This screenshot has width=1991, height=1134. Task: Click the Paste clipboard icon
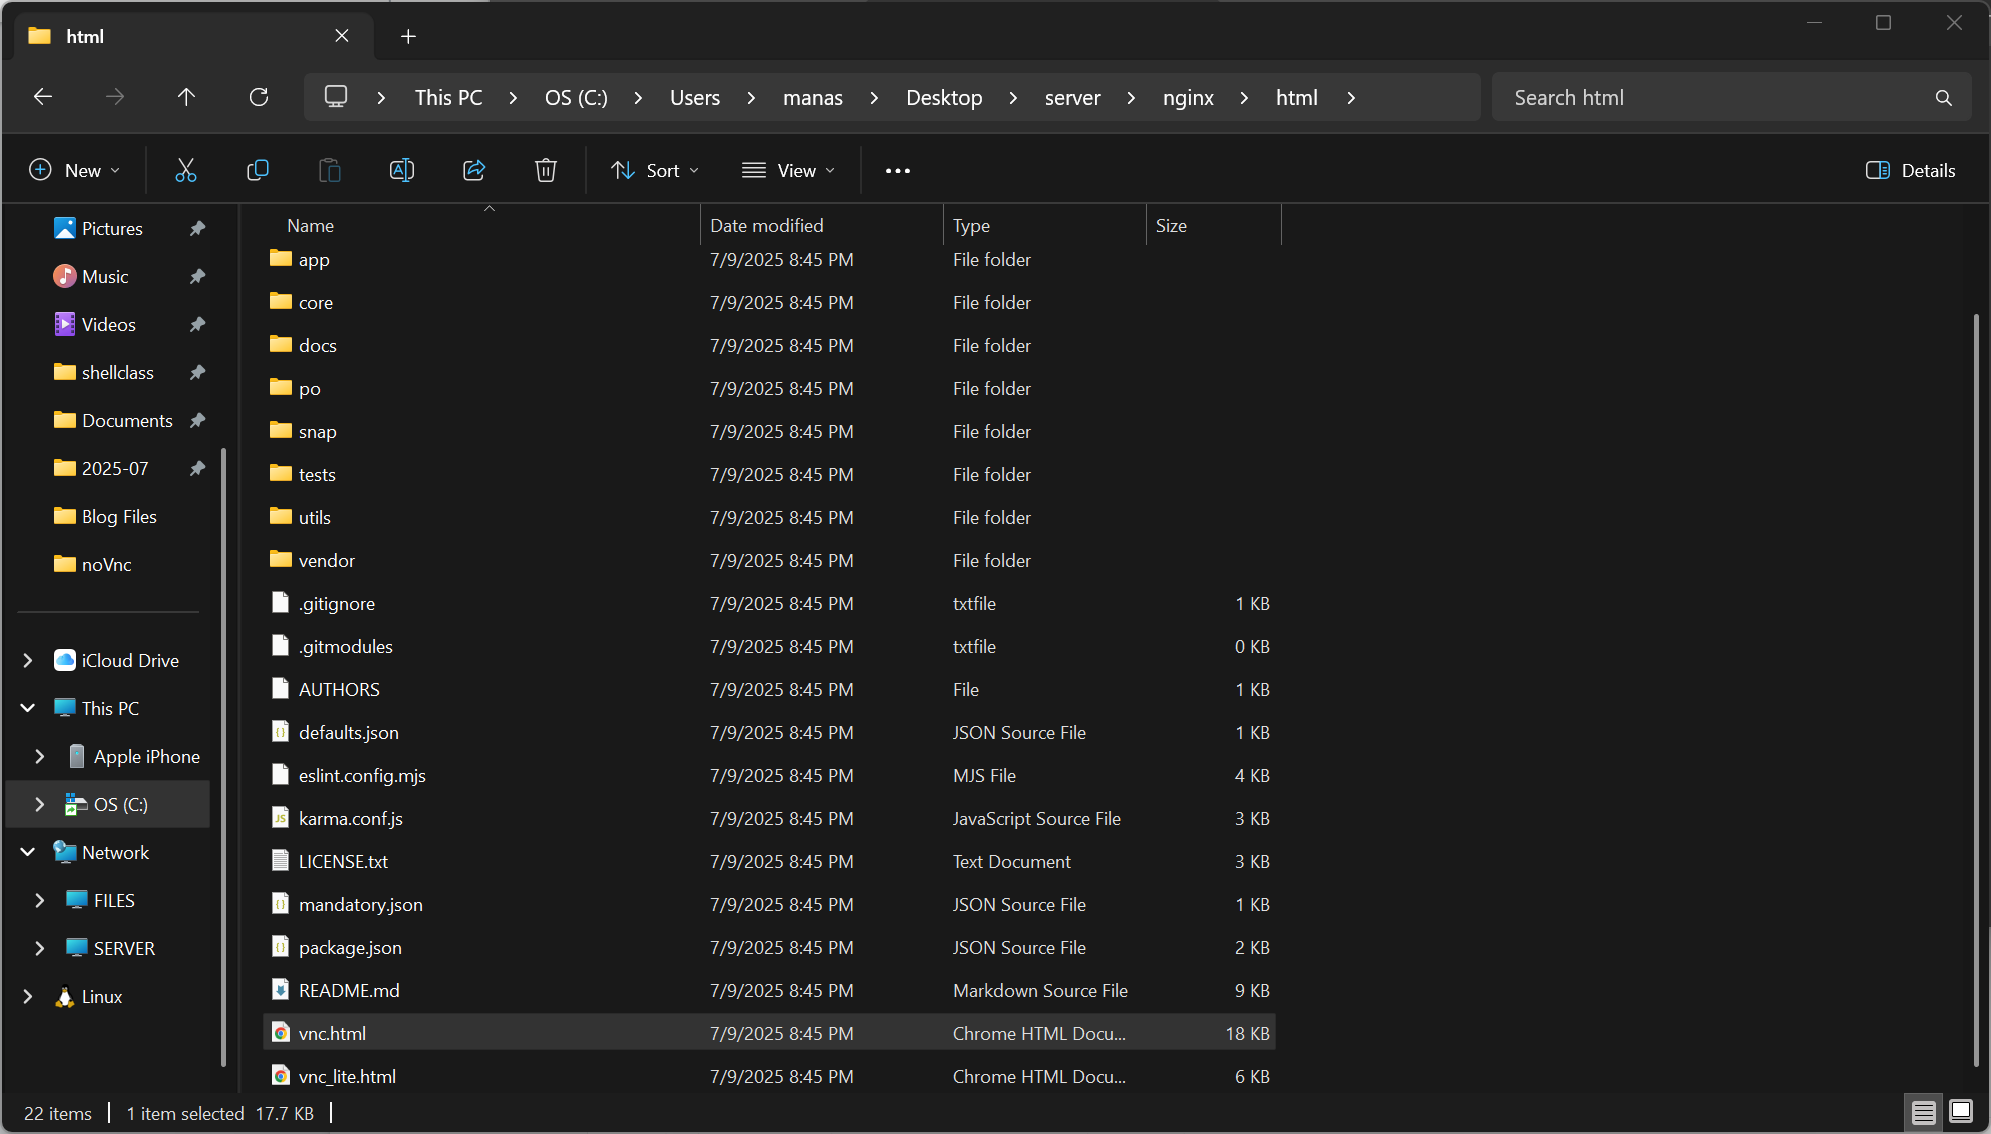pos(330,170)
